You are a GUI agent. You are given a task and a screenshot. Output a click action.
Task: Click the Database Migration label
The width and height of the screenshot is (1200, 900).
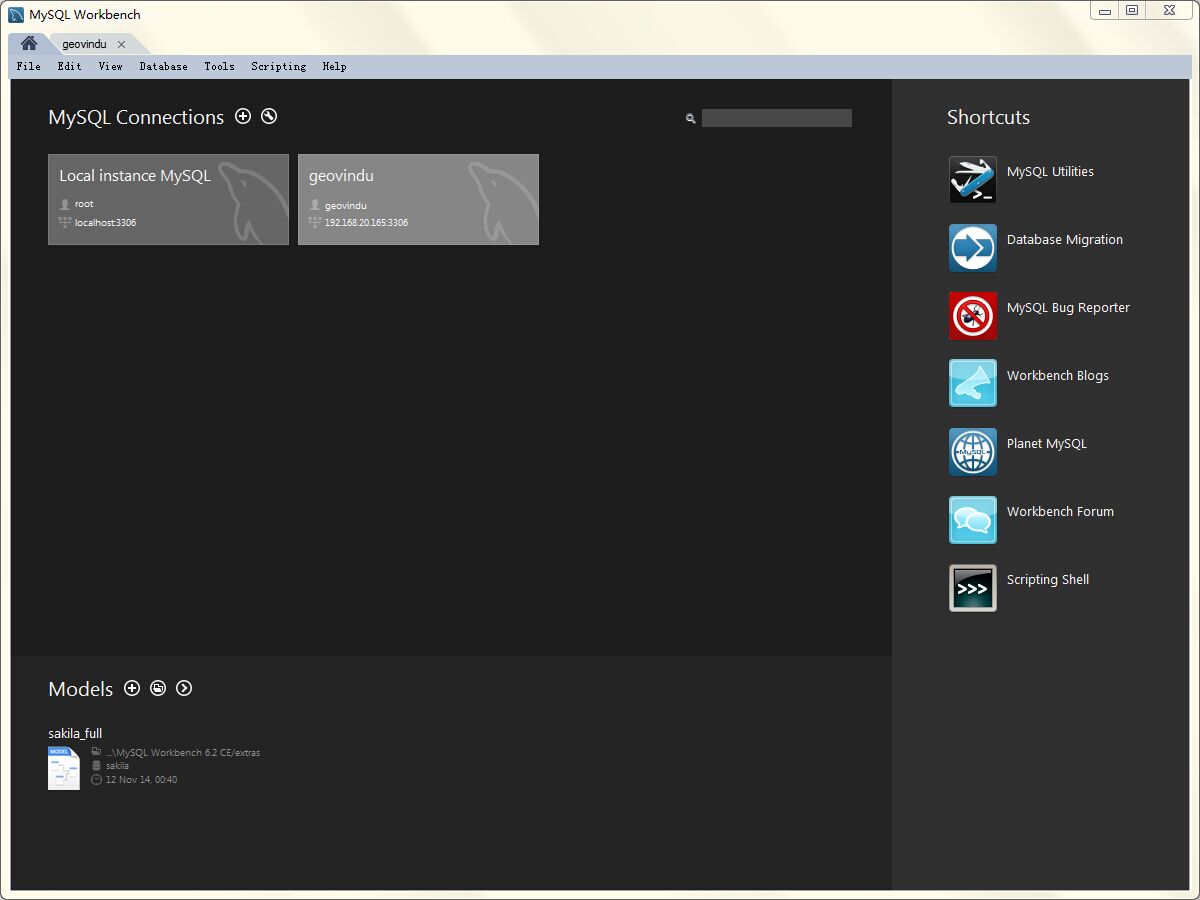coord(1065,240)
